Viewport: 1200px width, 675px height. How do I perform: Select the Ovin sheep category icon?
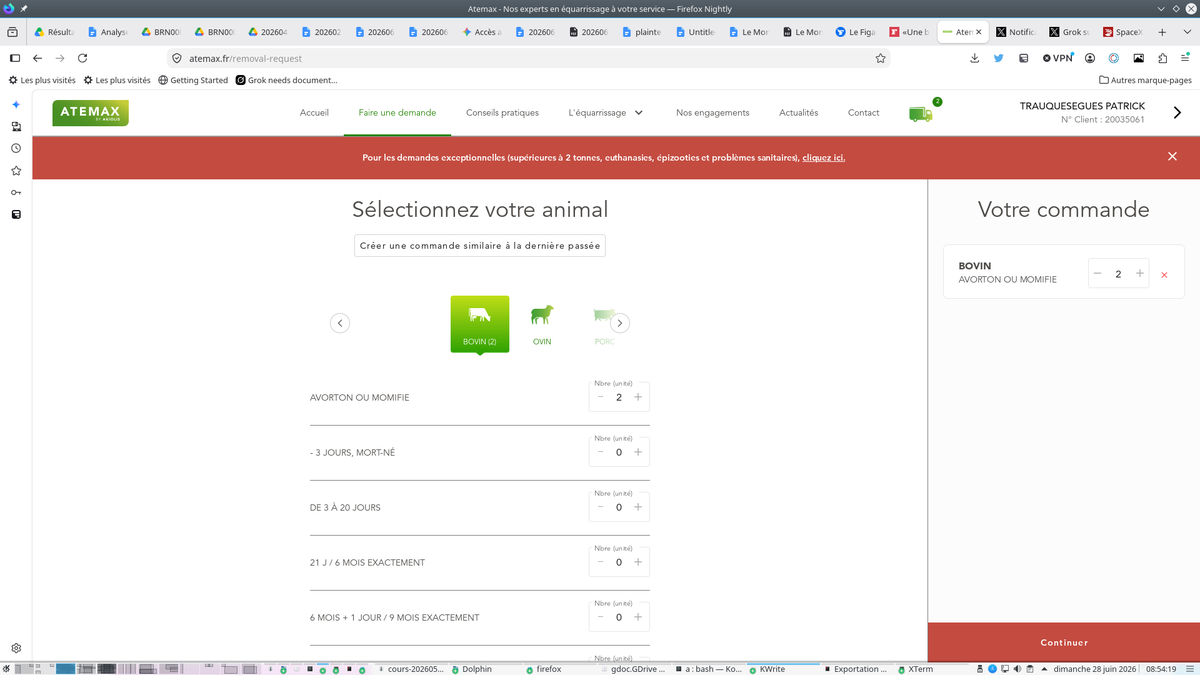542,324
